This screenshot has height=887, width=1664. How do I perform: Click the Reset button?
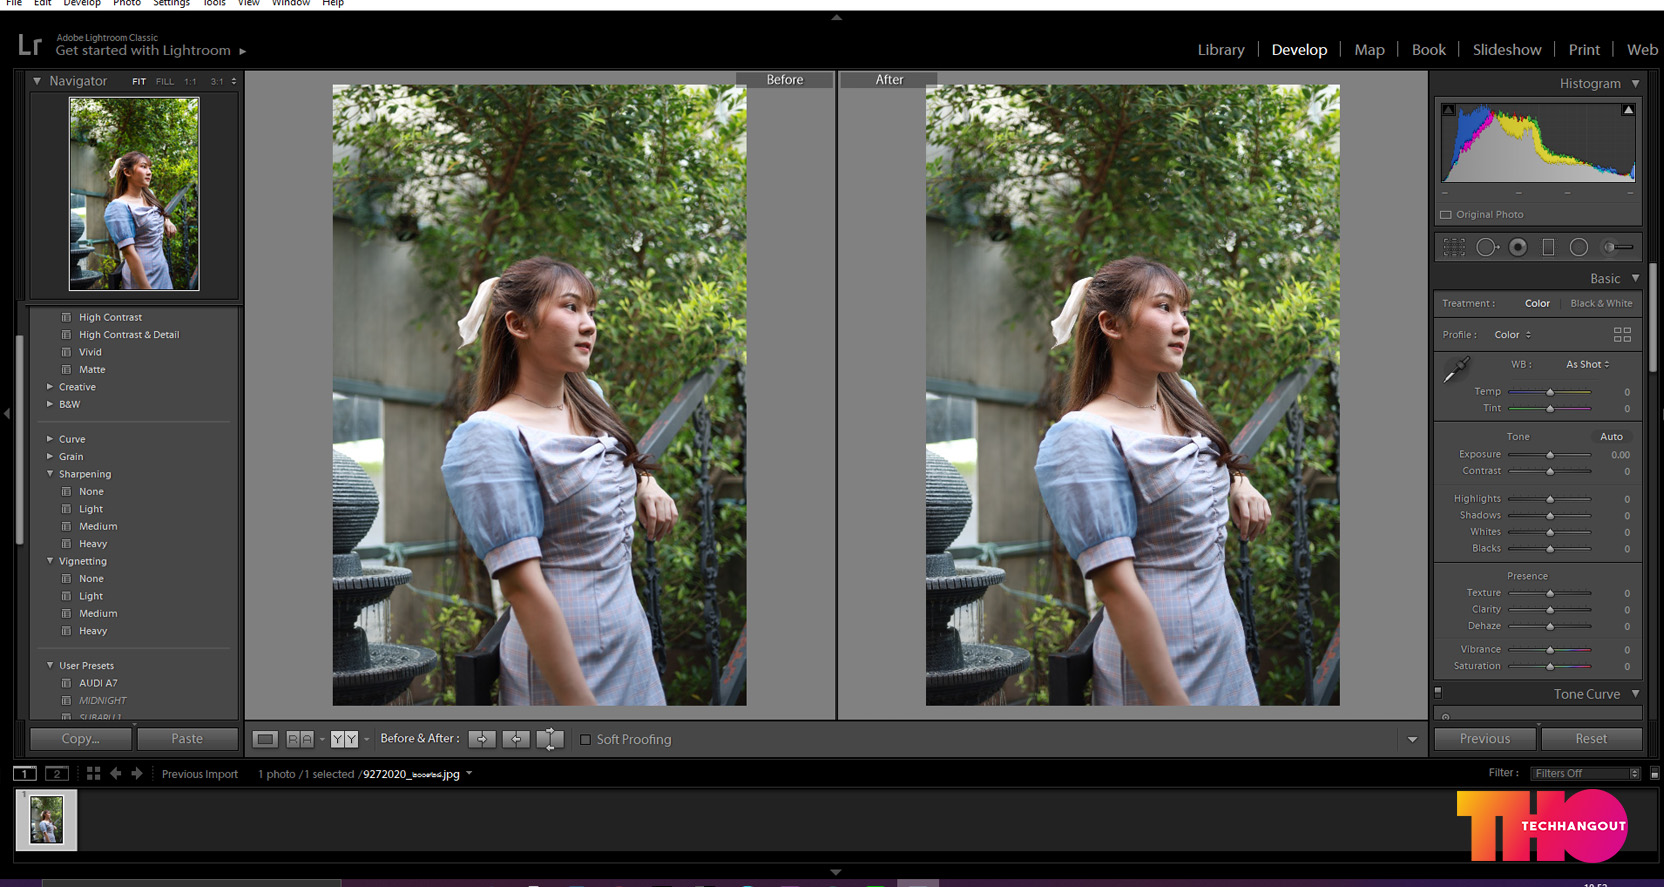pyautogui.click(x=1591, y=739)
